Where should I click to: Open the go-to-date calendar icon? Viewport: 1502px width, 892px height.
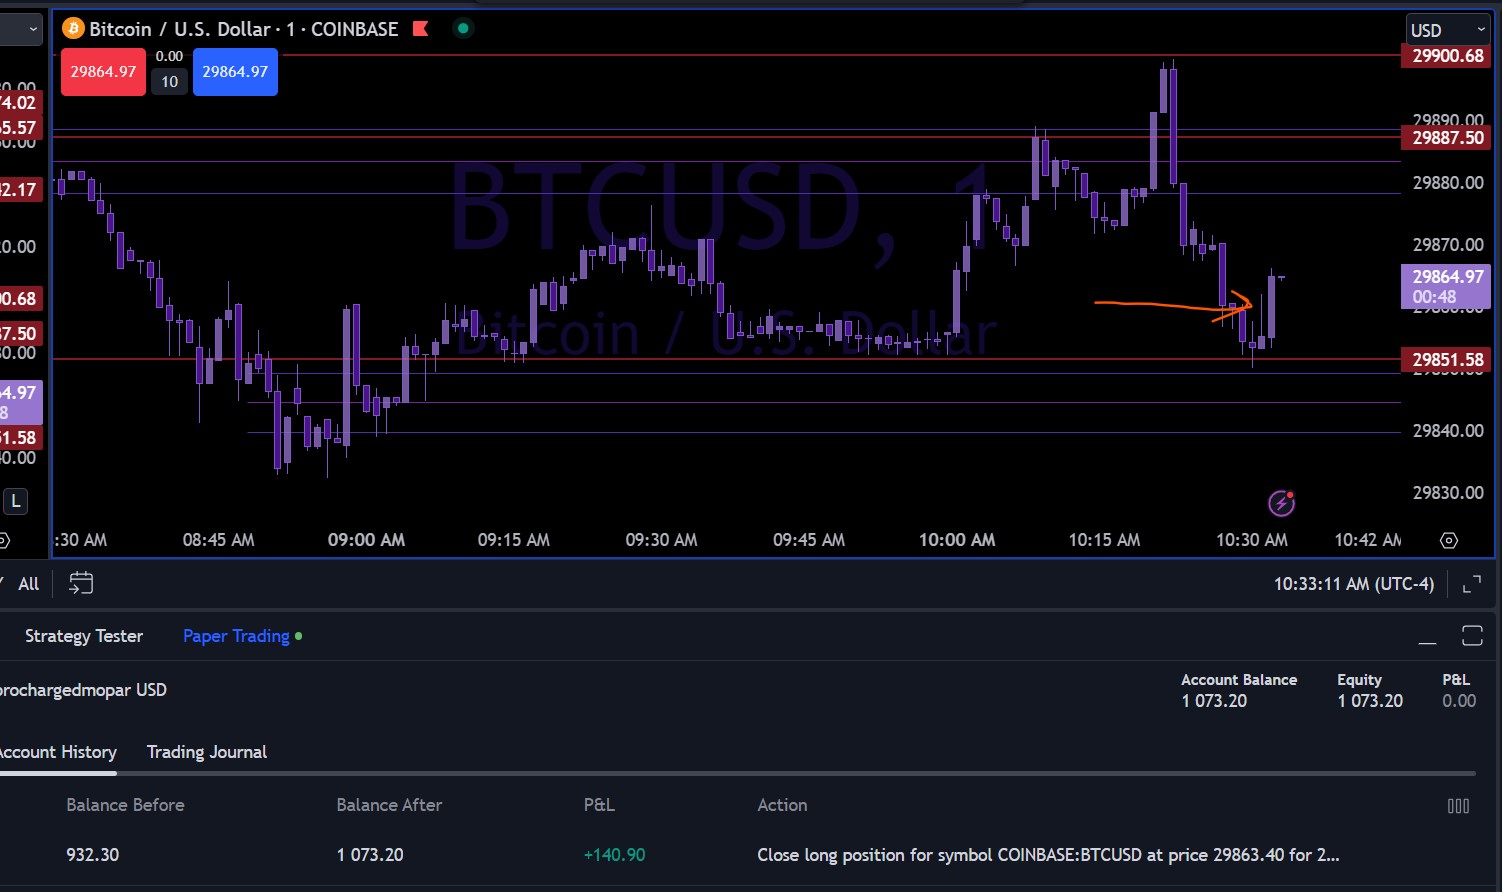click(x=81, y=583)
